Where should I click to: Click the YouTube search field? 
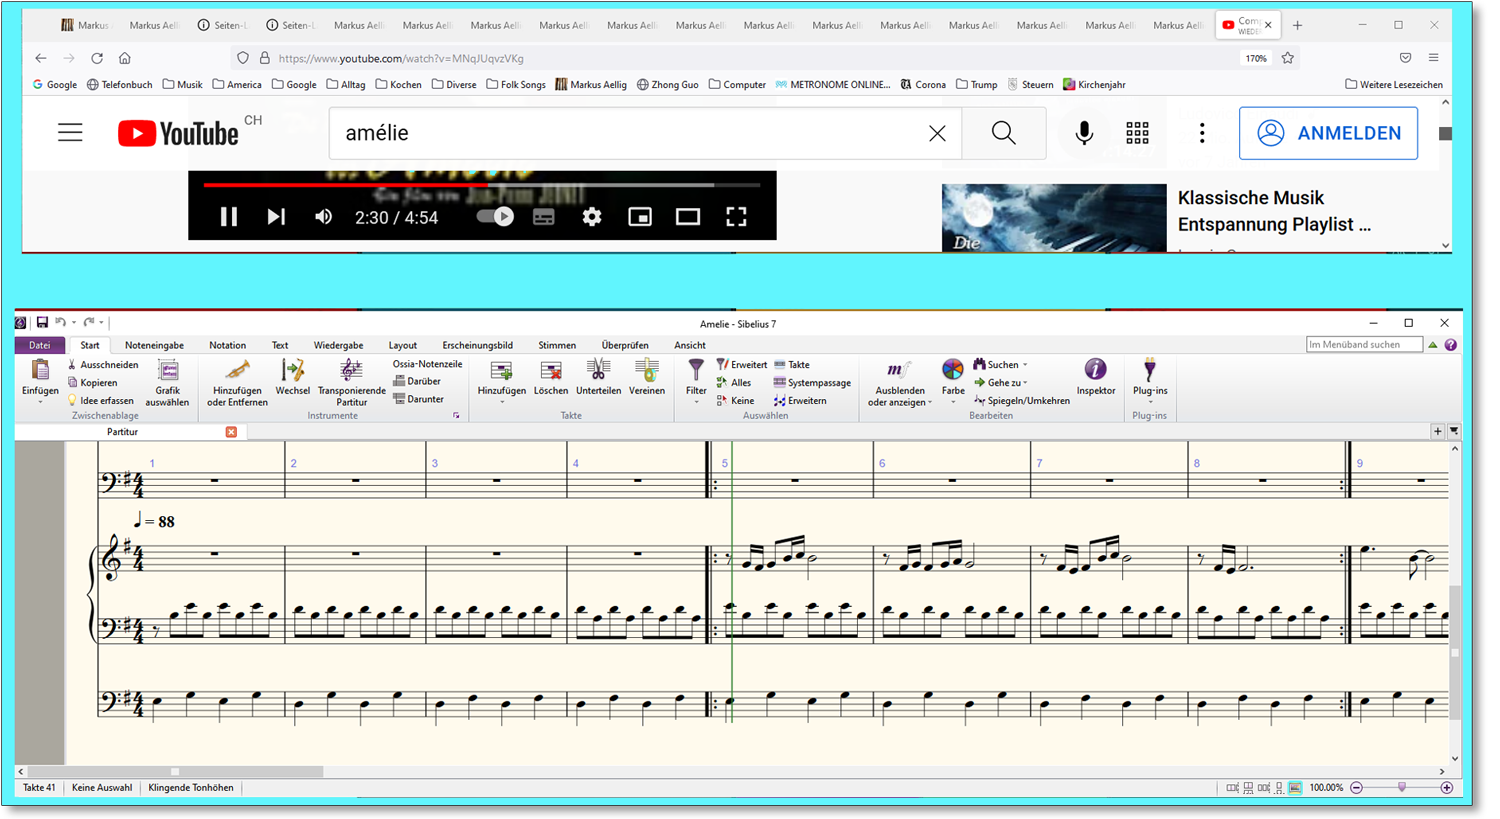[x=630, y=133]
